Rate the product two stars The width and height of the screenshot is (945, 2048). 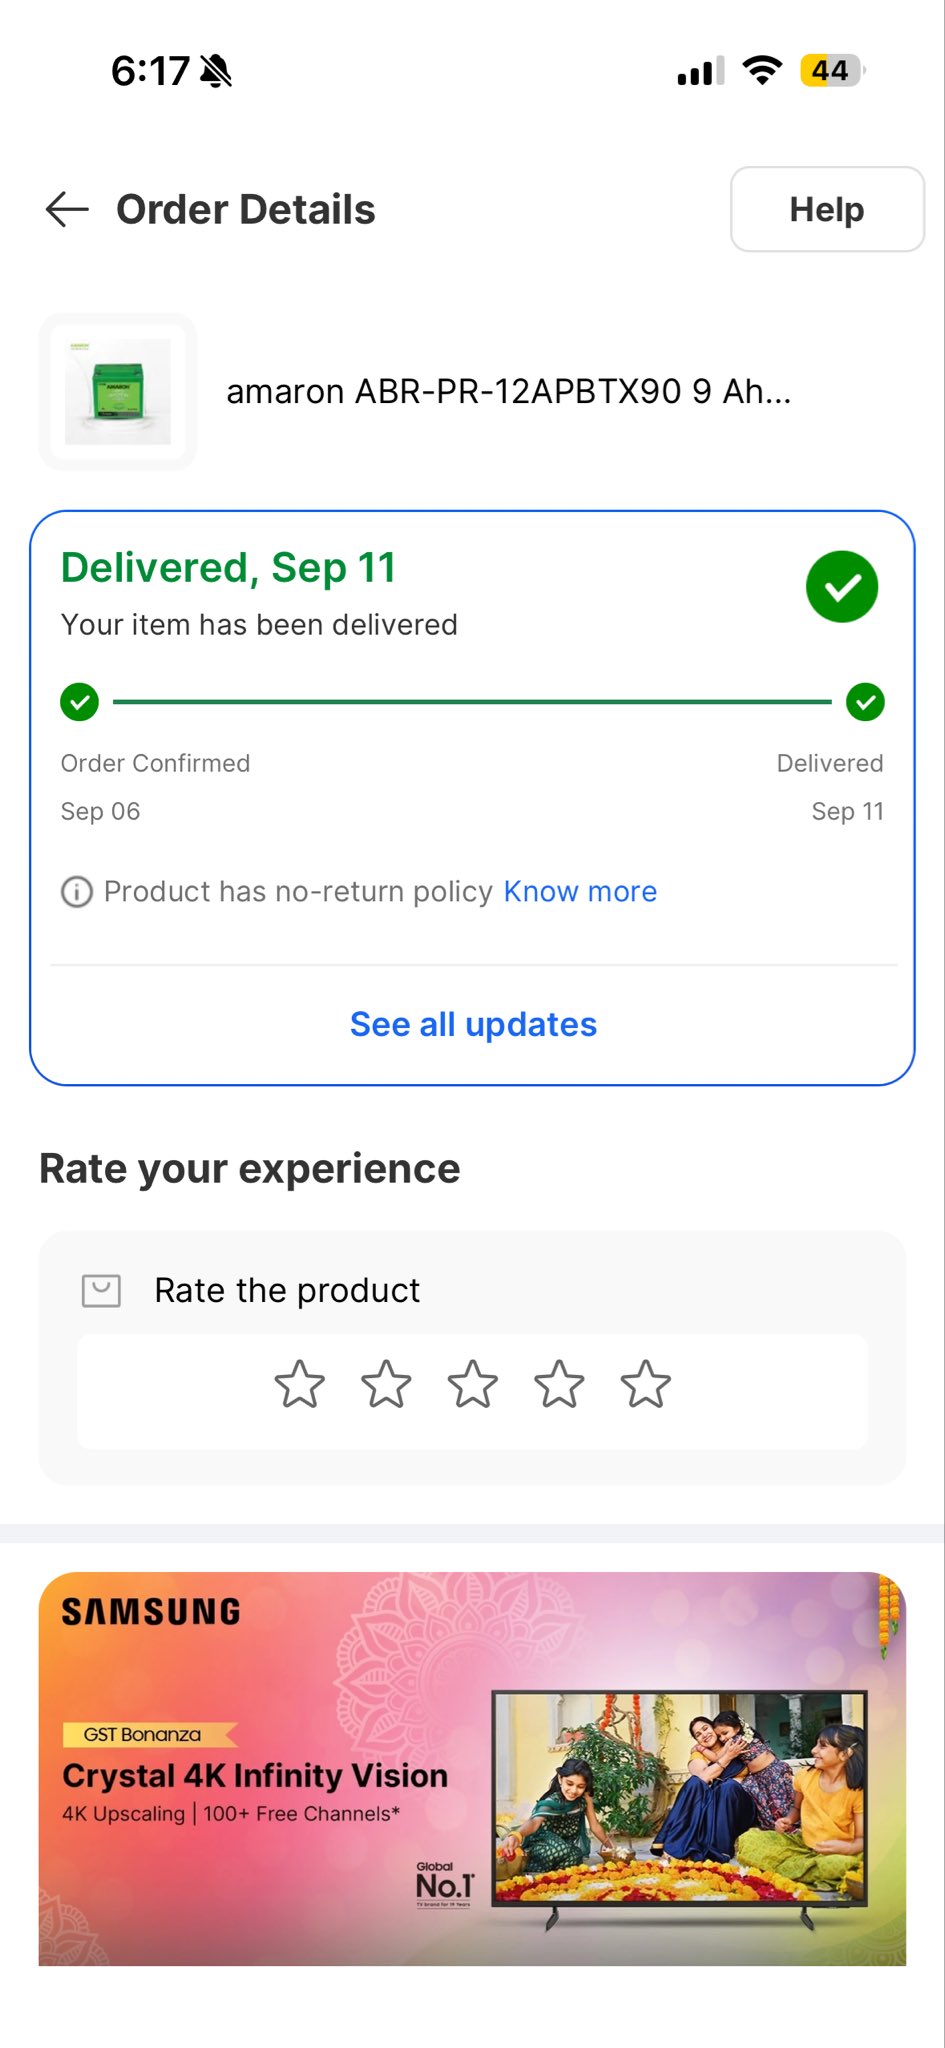pyautogui.click(x=386, y=1385)
